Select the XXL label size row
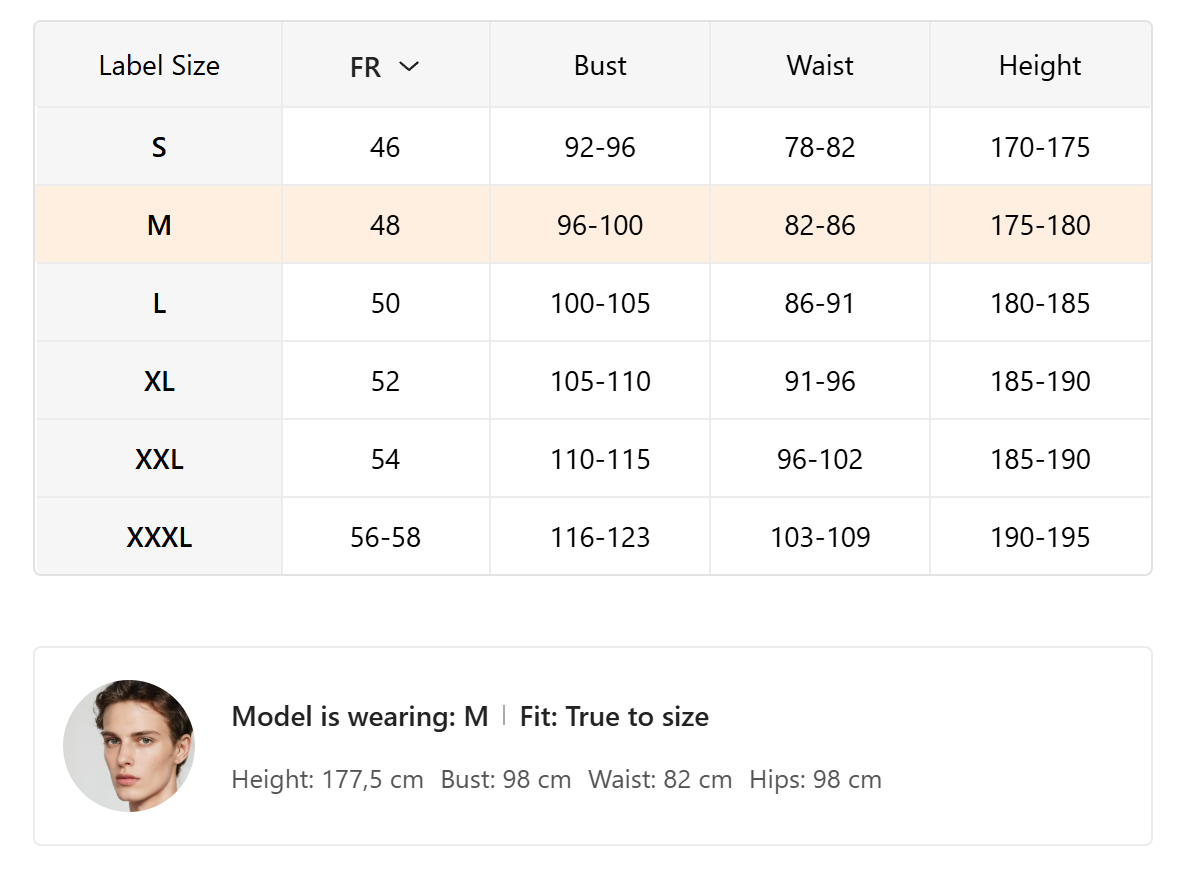1180x876 pixels. [159, 460]
